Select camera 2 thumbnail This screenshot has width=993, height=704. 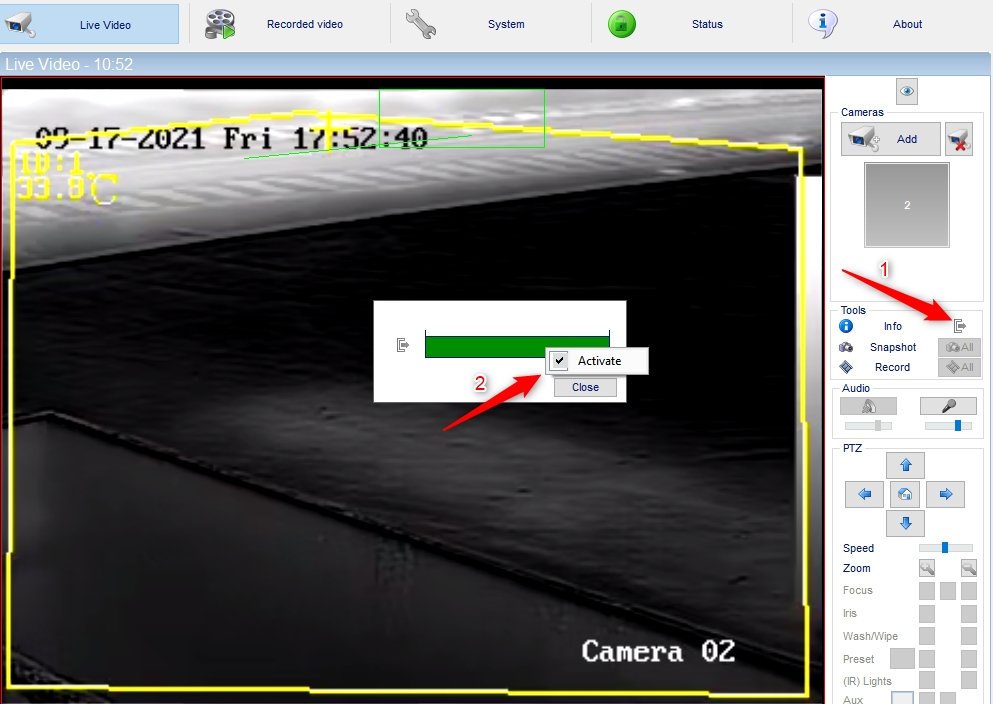907,205
